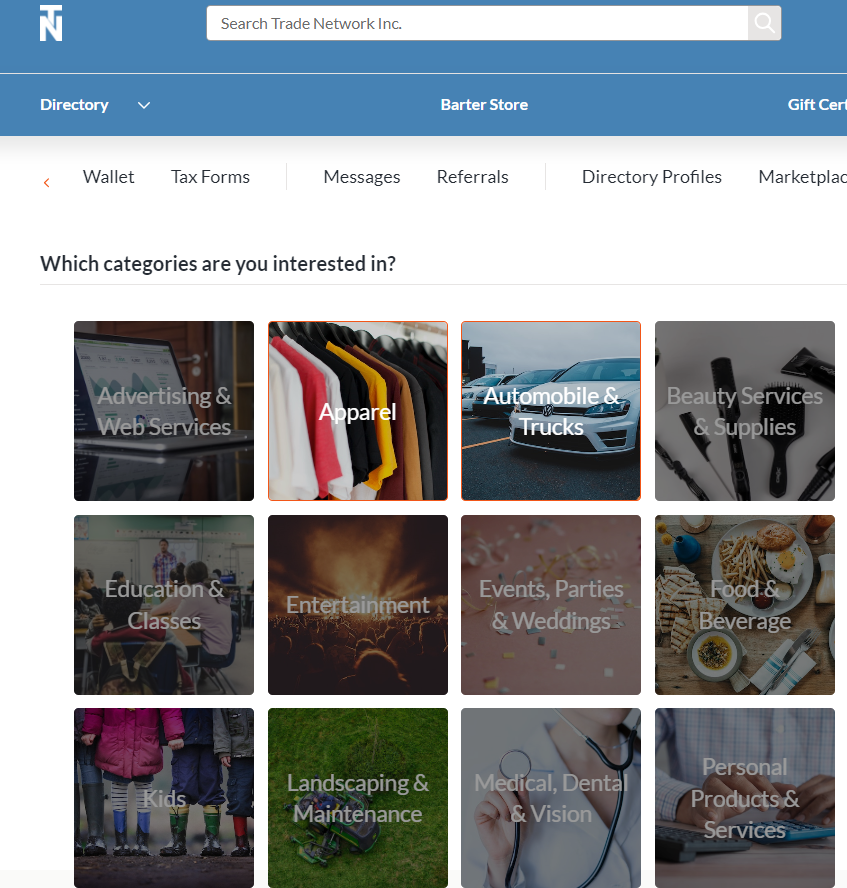Go to the Wallet tab

click(x=108, y=177)
